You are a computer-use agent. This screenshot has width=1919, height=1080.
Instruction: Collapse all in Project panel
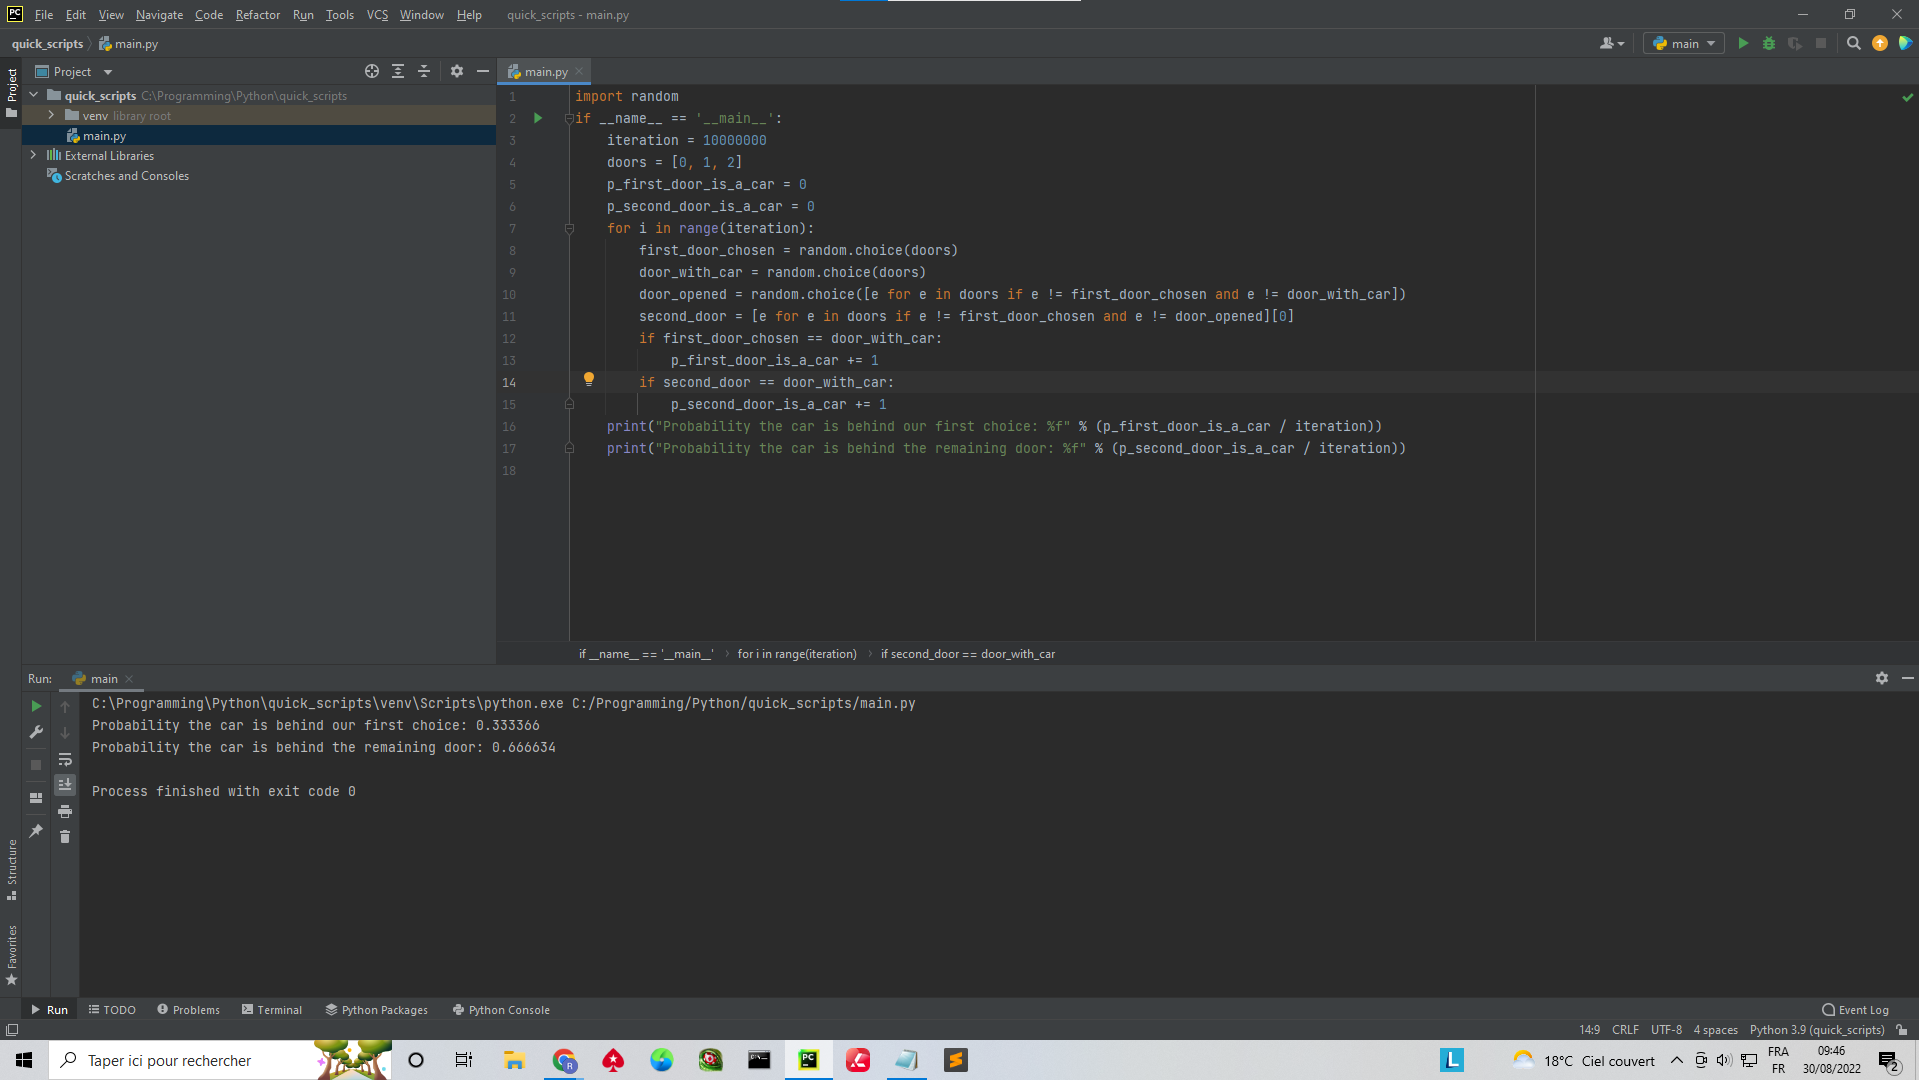[424, 71]
